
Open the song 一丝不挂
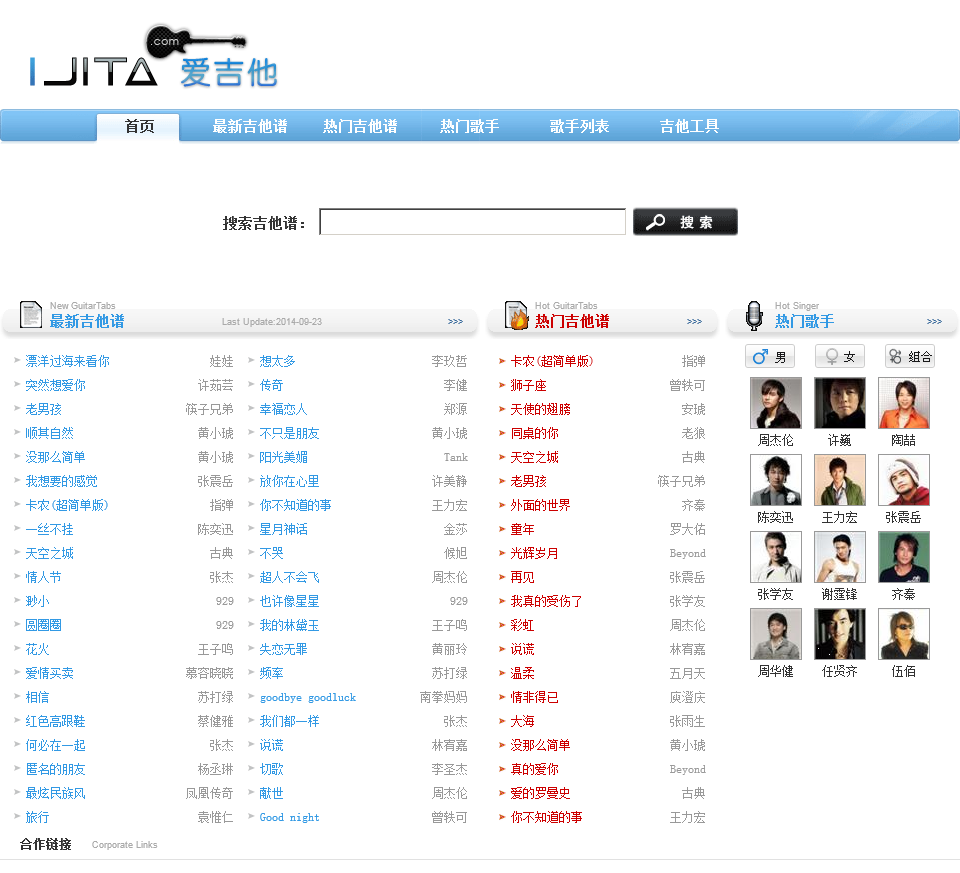[x=49, y=530]
